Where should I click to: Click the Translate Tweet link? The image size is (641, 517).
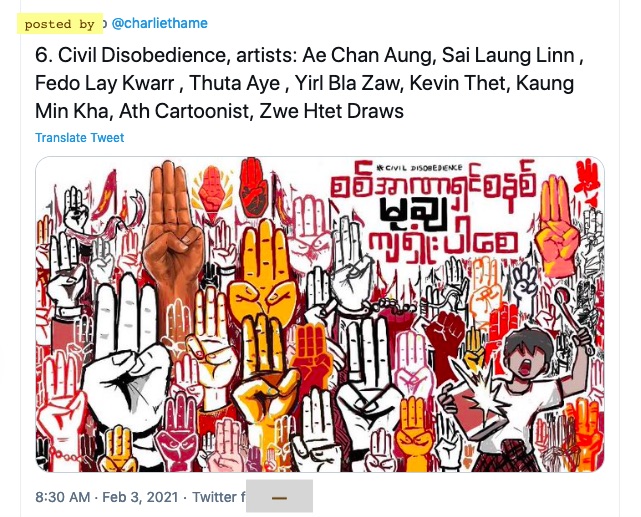tap(79, 138)
